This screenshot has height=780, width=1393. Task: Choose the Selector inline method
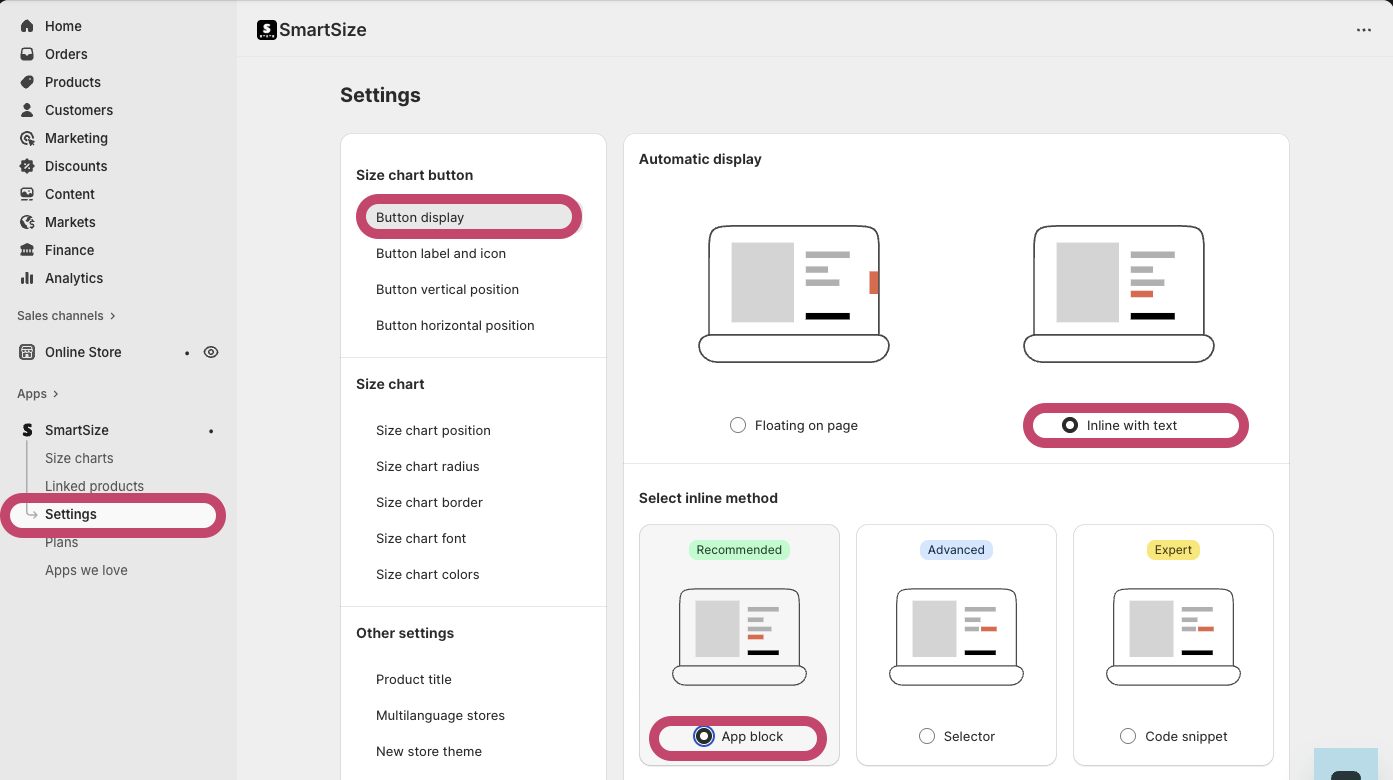coord(928,736)
